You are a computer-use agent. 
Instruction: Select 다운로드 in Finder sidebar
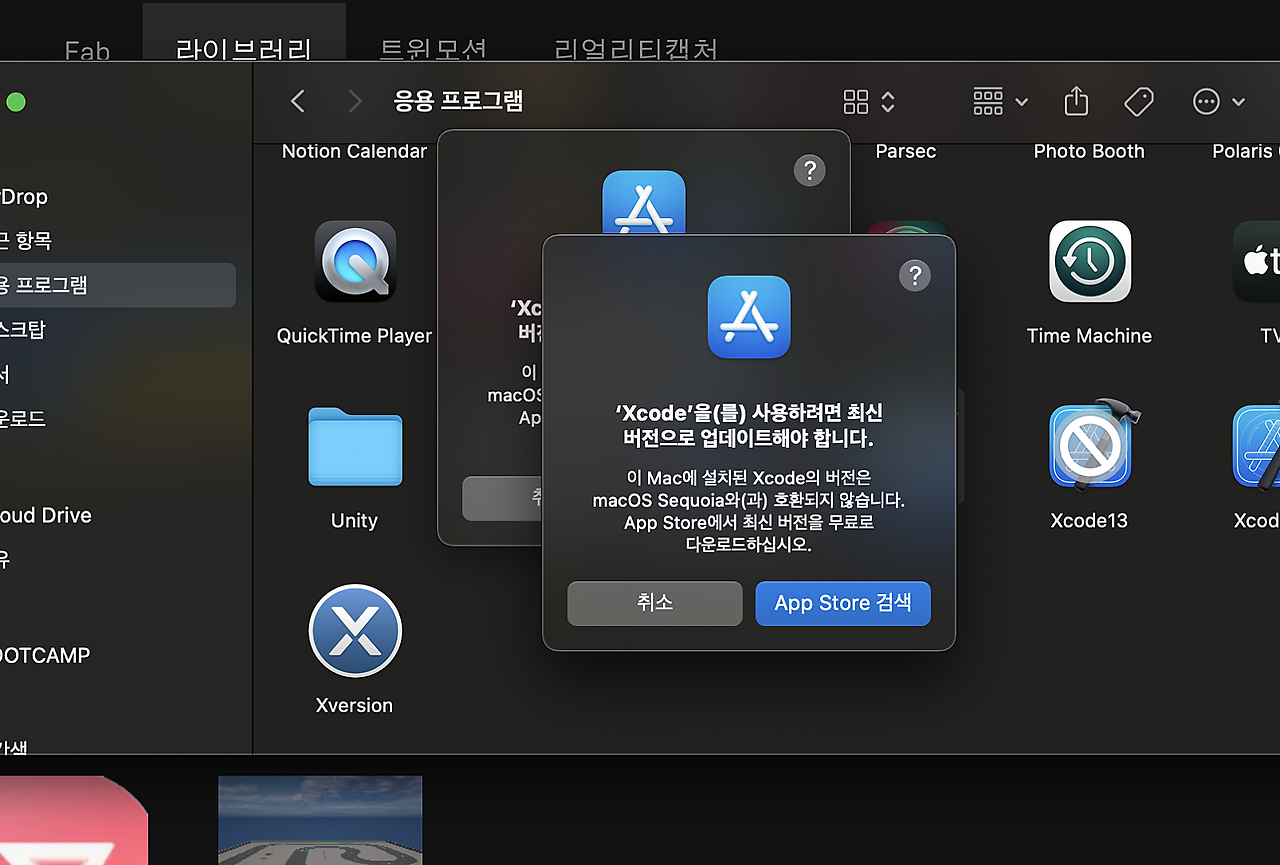pyautogui.click(x=23, y=418)
